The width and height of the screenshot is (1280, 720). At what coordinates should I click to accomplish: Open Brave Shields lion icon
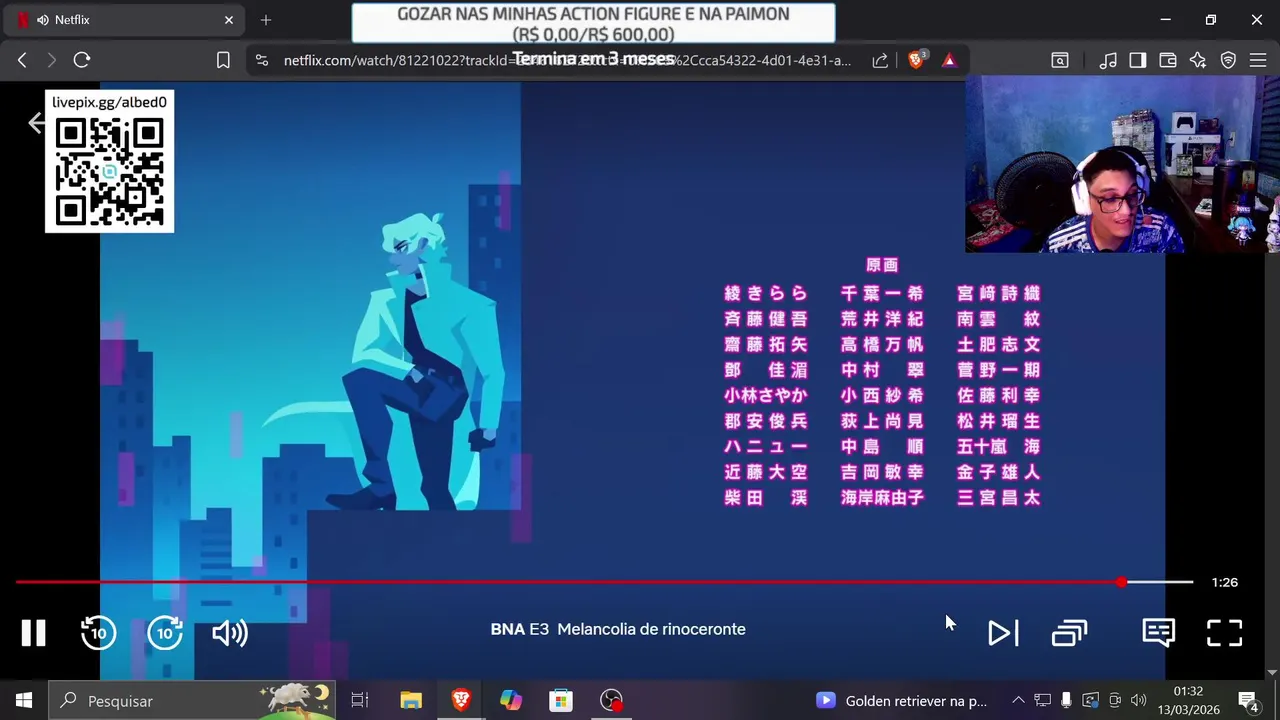[x=916, y=60]
